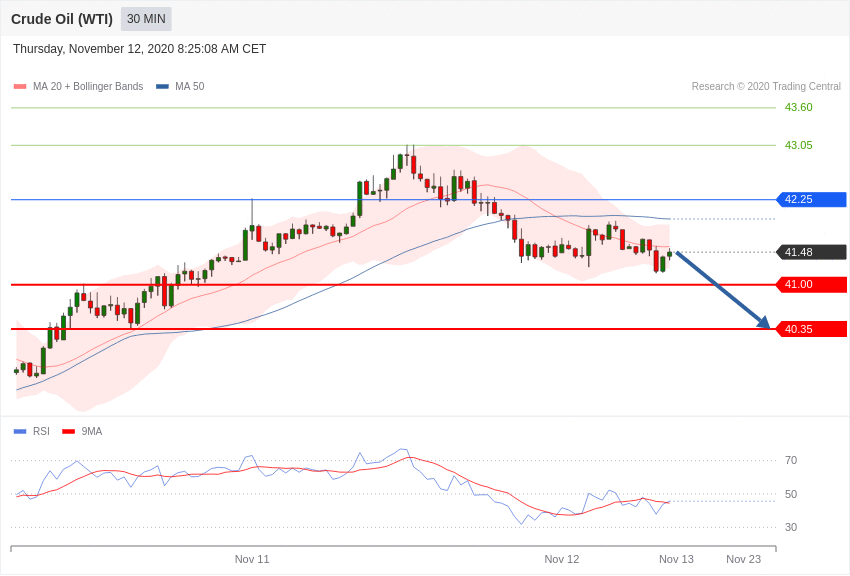Toggle the MA 20 + Bollinger Bands legend swatch
Image resolution: width=850 pixels, height=576 pixels.
pyautogui.click(x=20, y=87)
